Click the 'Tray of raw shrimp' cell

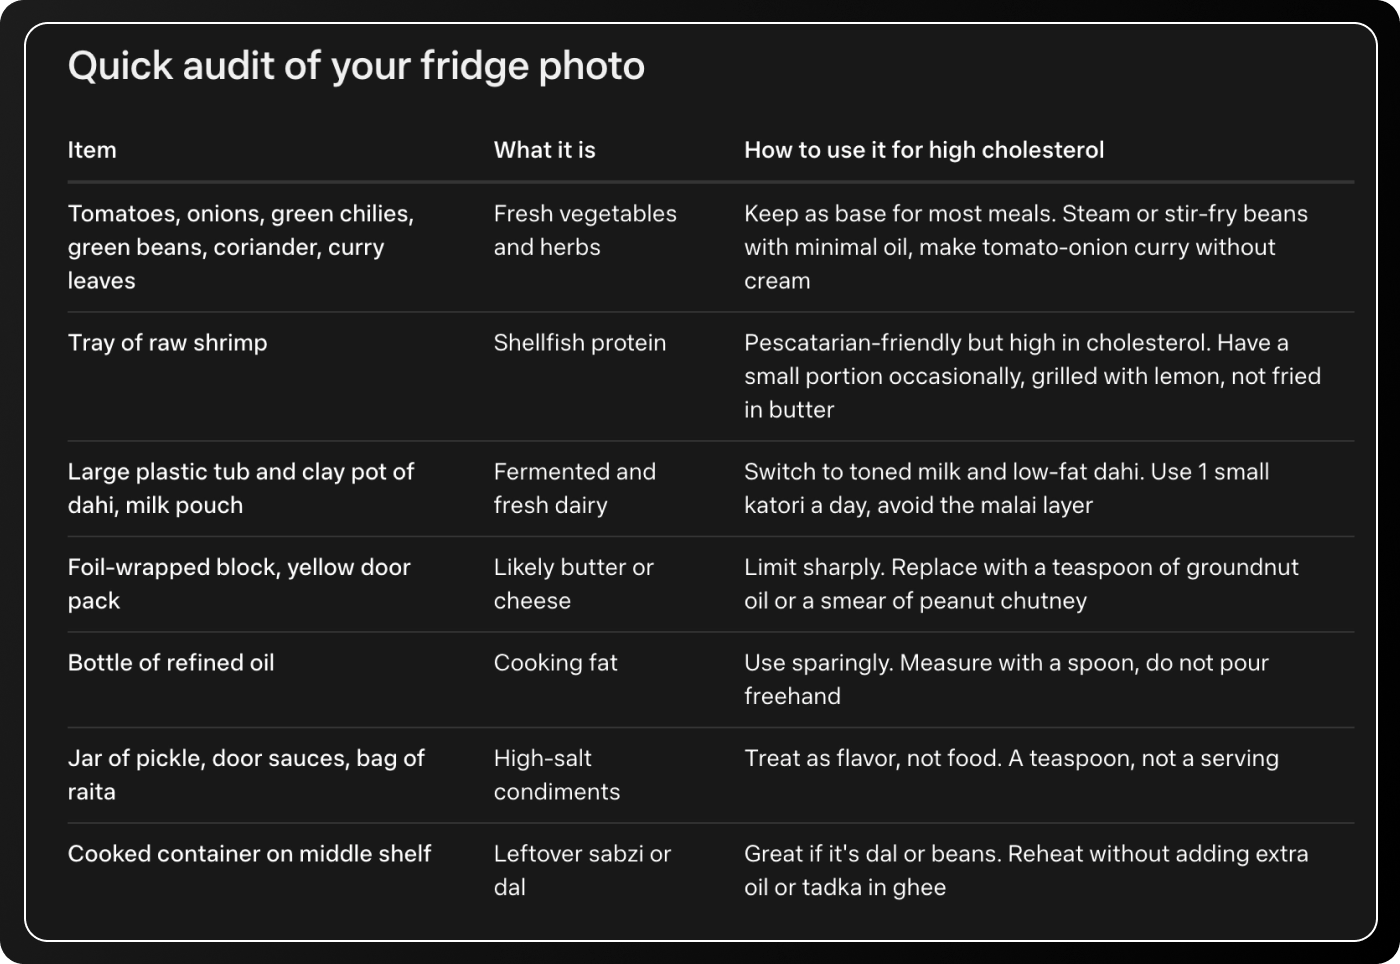coord(167,343)
